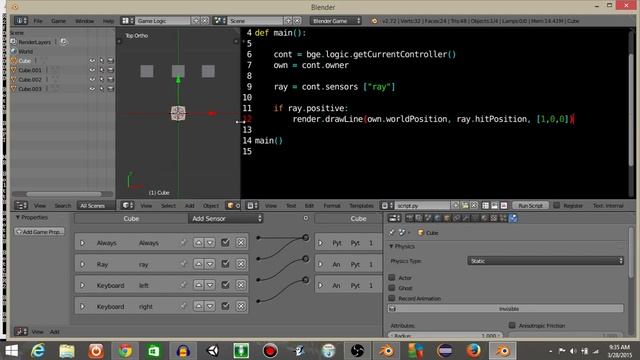
Task: Open the Add Sensor dropdown
Action: pyautogui.click(x=226, y=219)
